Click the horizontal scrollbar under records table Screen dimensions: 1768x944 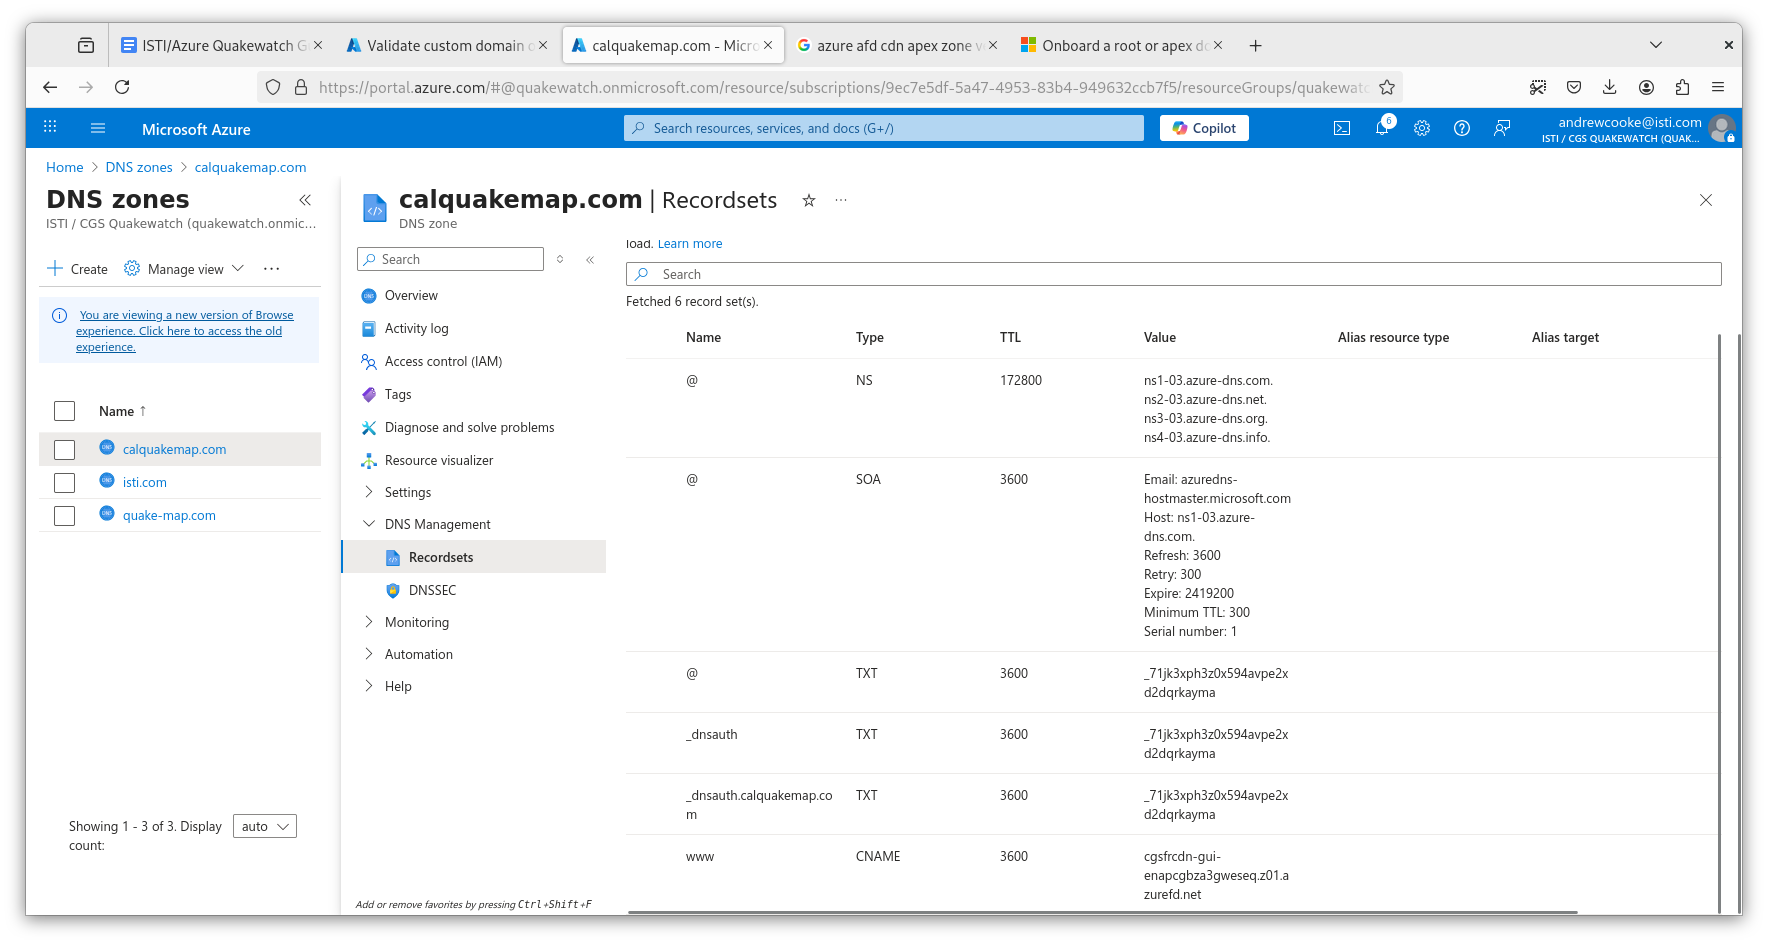1103,912
